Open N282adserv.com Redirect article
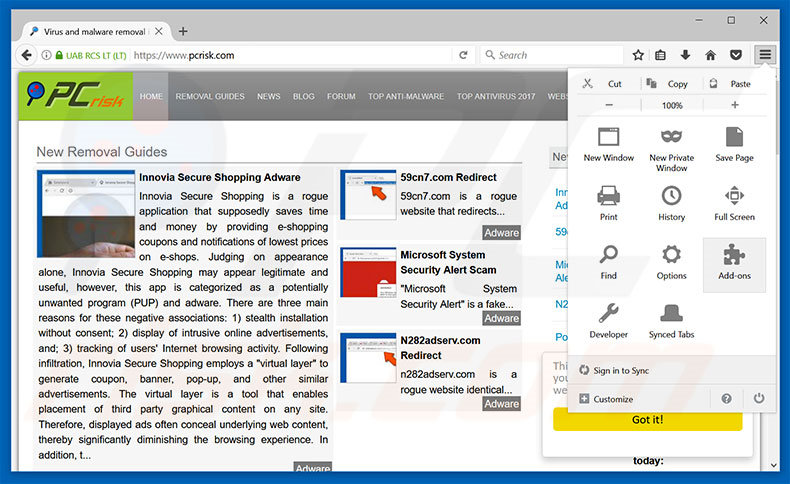 (440, 348)
